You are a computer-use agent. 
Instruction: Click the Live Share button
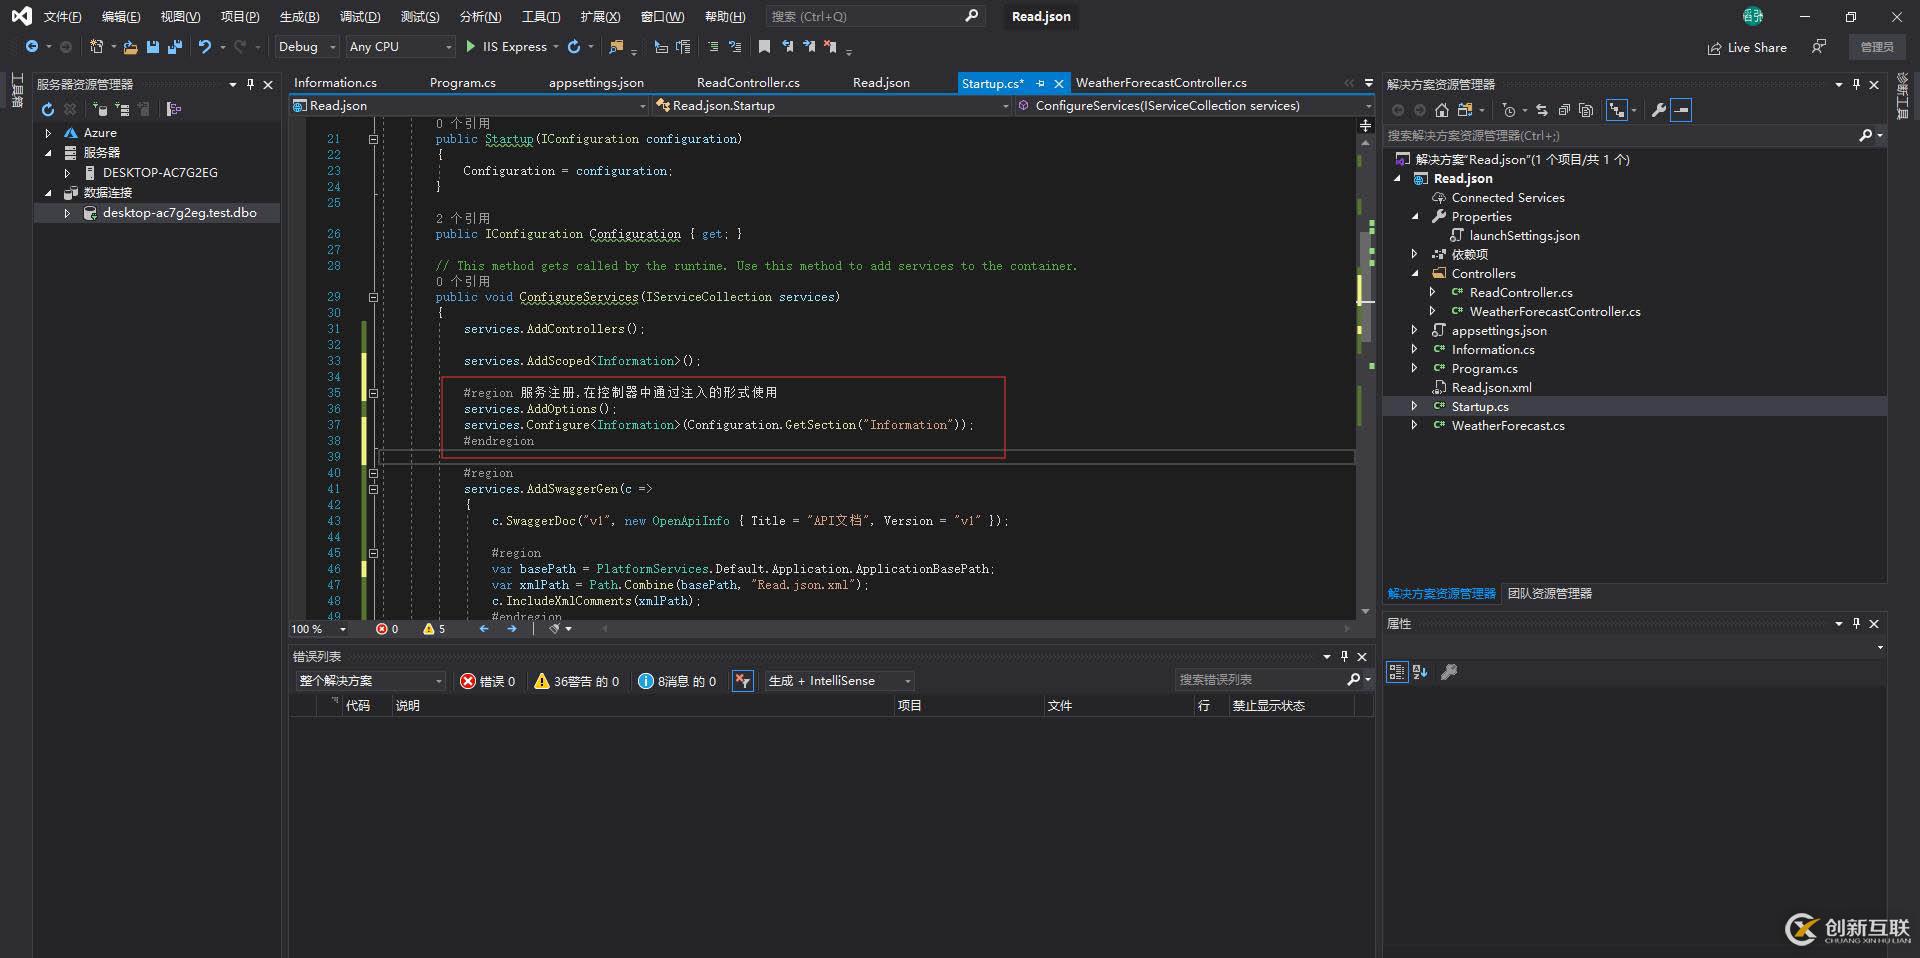click(1747, 47)
